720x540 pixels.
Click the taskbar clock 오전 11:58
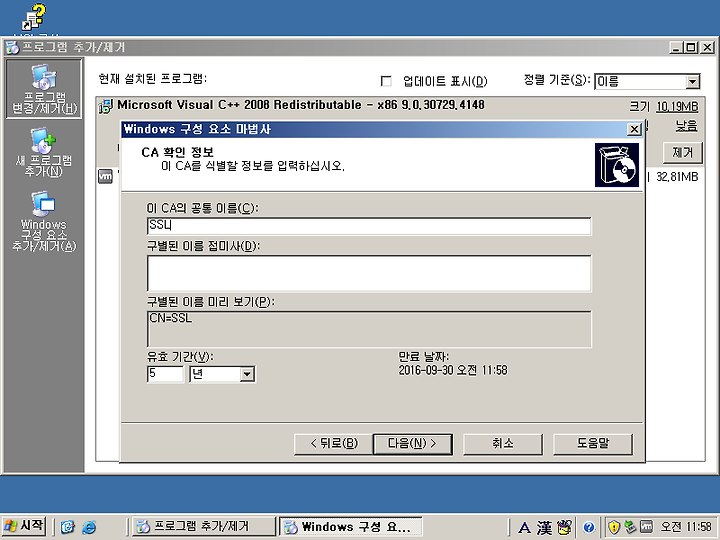686,527
